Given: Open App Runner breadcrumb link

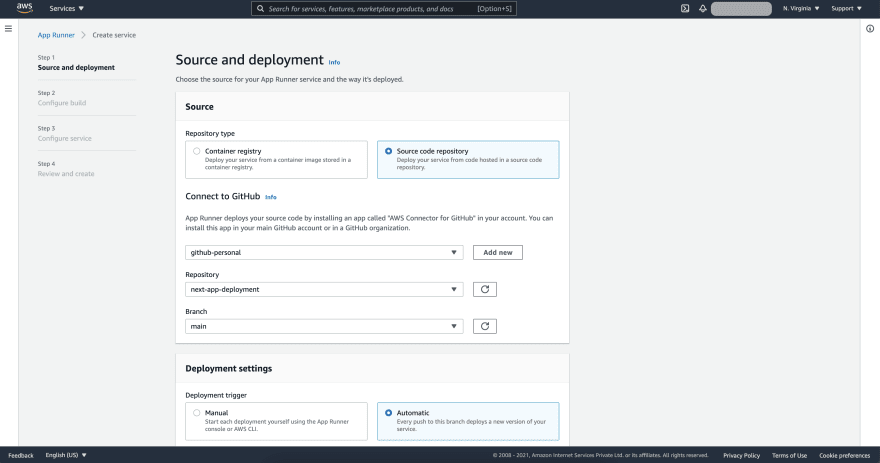Looking at the screenshot, I should 56,35.
